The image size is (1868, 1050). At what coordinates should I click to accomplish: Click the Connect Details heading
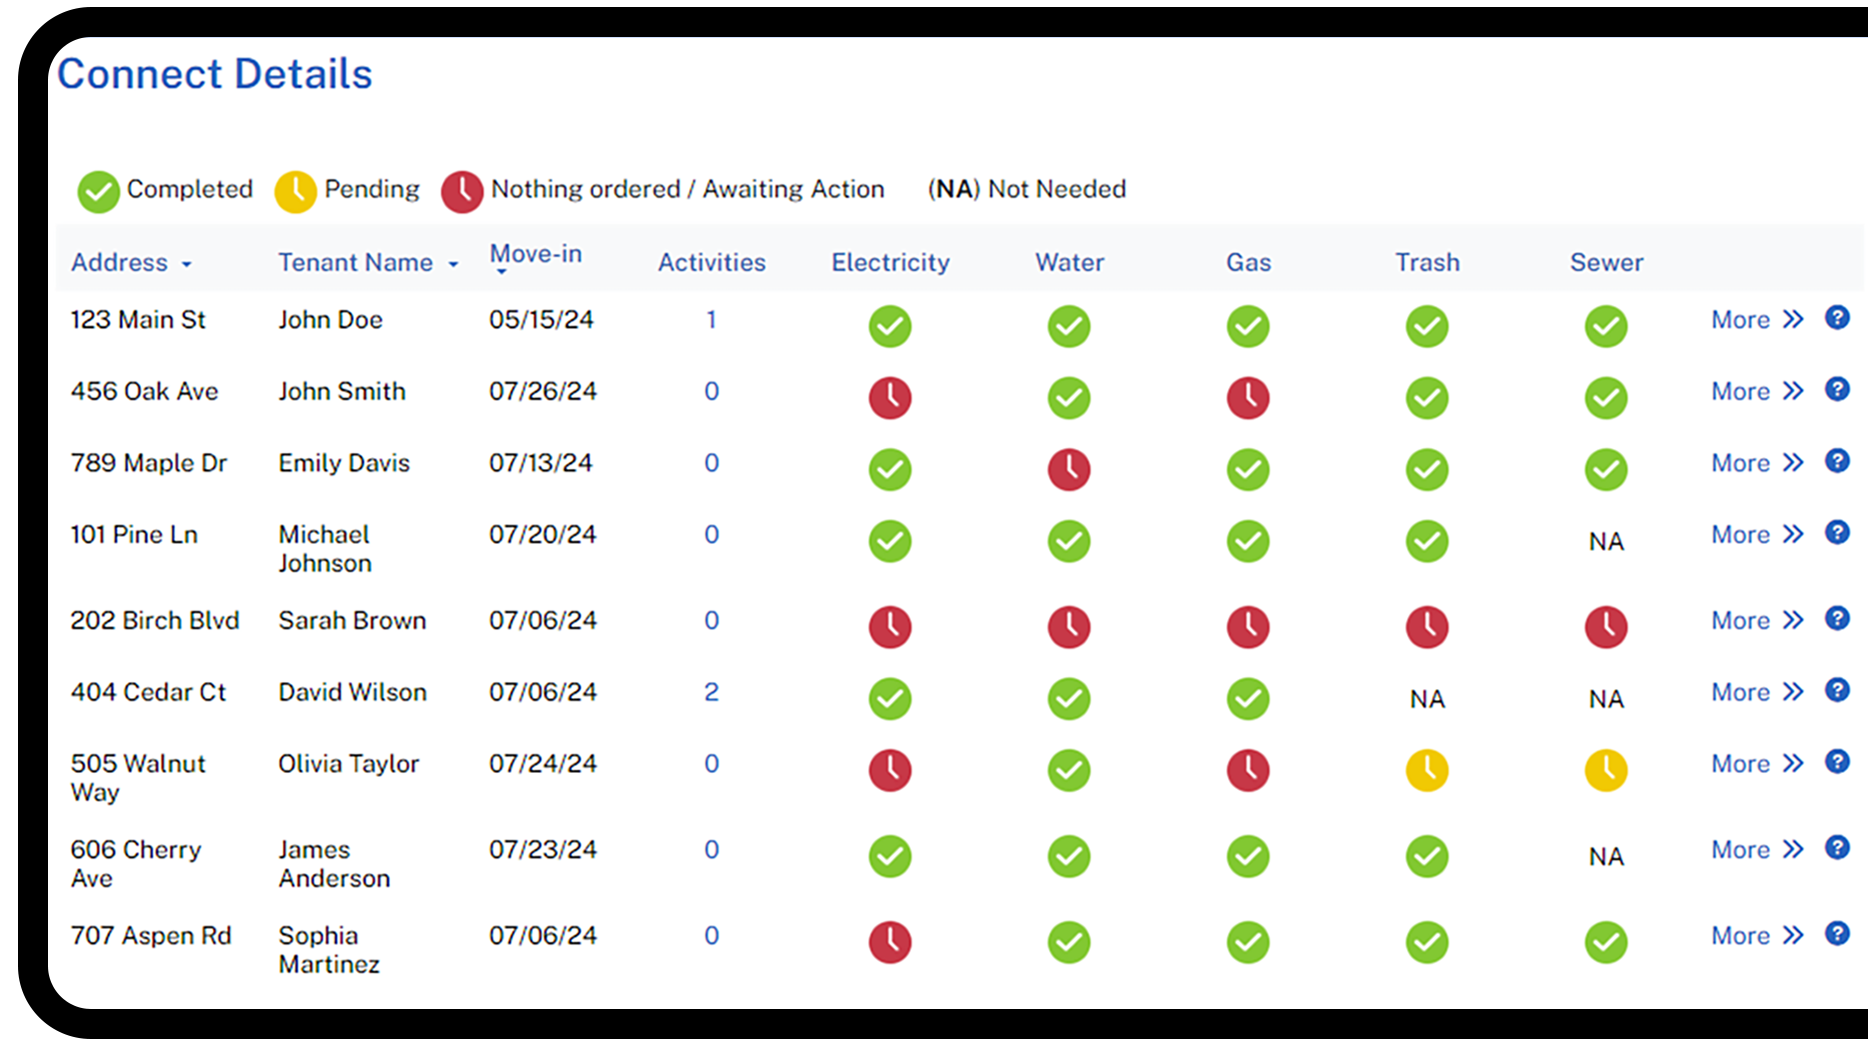point(214,74)
